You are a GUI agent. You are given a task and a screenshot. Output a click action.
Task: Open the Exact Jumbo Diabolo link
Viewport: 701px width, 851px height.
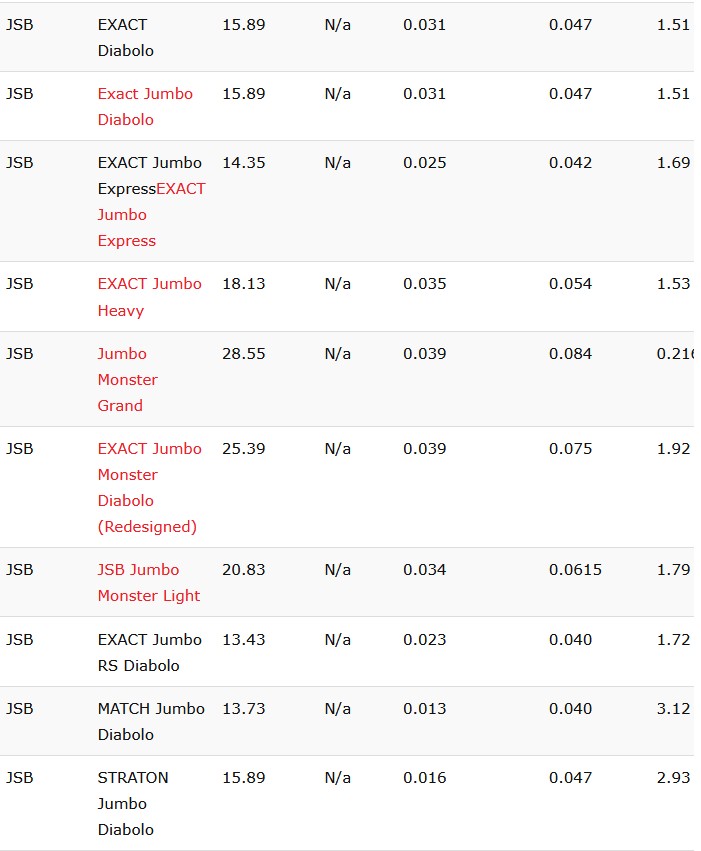click(145, 106)
